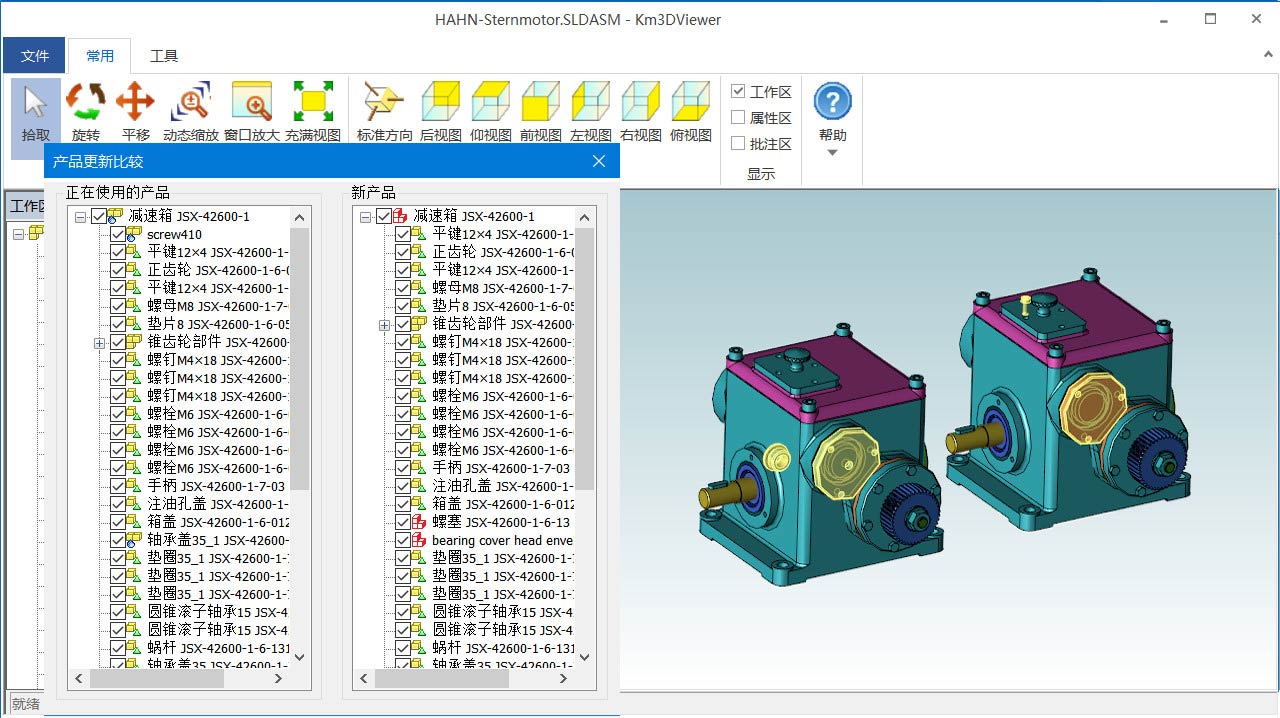Tick the 批注区 checkbox
1280x718 pixels.
tap(738, 144)
